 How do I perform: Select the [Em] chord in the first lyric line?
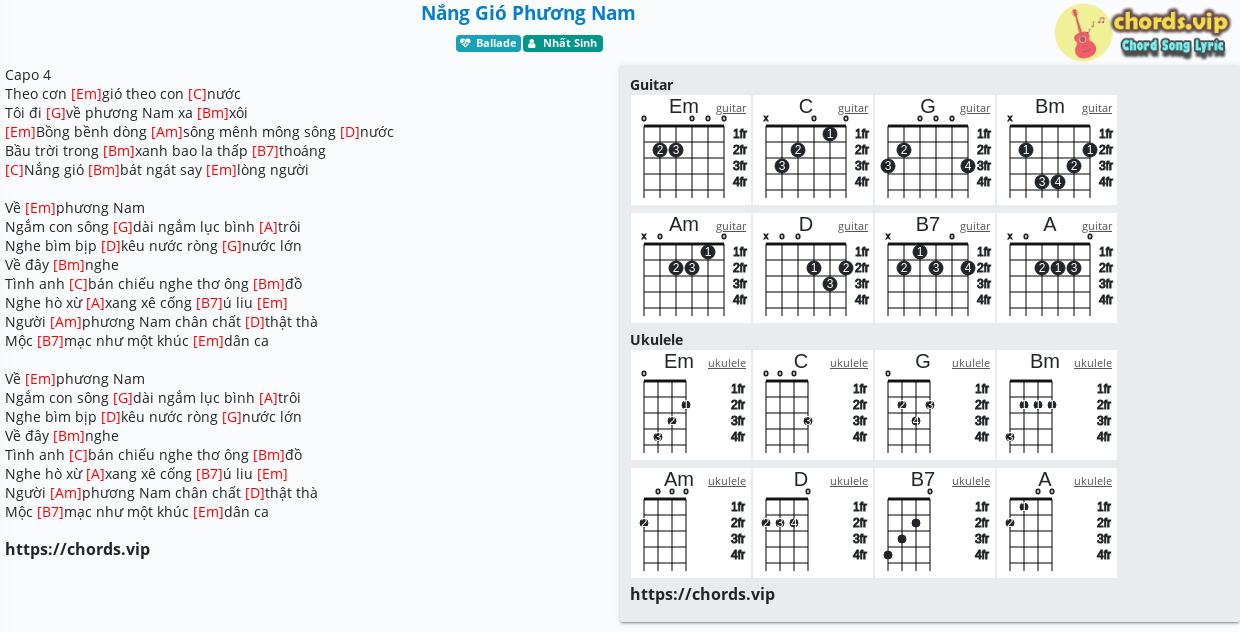(86, 94)
